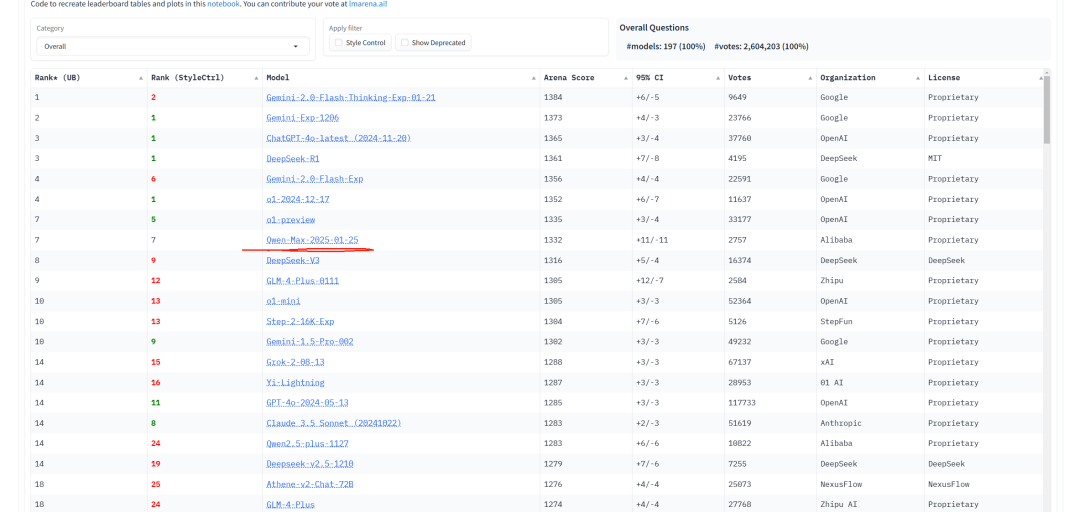Open the Grok-2-08-13 model link
This screenshot has height=512, width=1080.
(295, 362)
